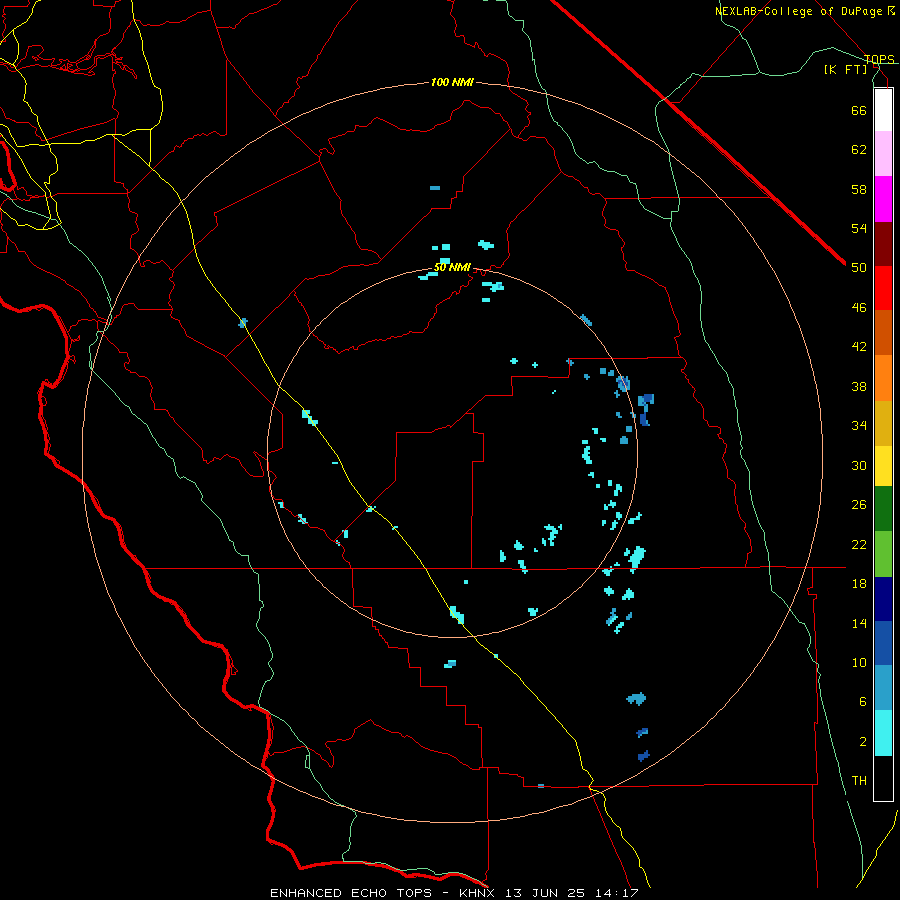Click the legend value '14'
The height and width of the screenshot is (900, 900).
point(859,623)
